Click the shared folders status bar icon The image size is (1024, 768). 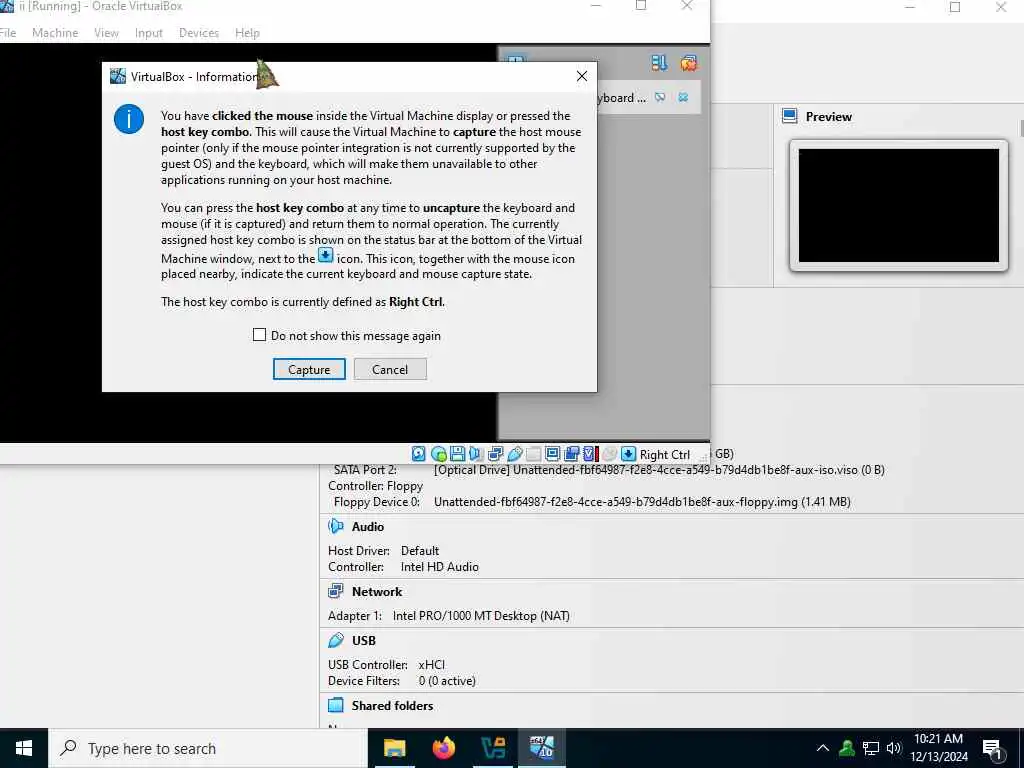pos(534,454)
